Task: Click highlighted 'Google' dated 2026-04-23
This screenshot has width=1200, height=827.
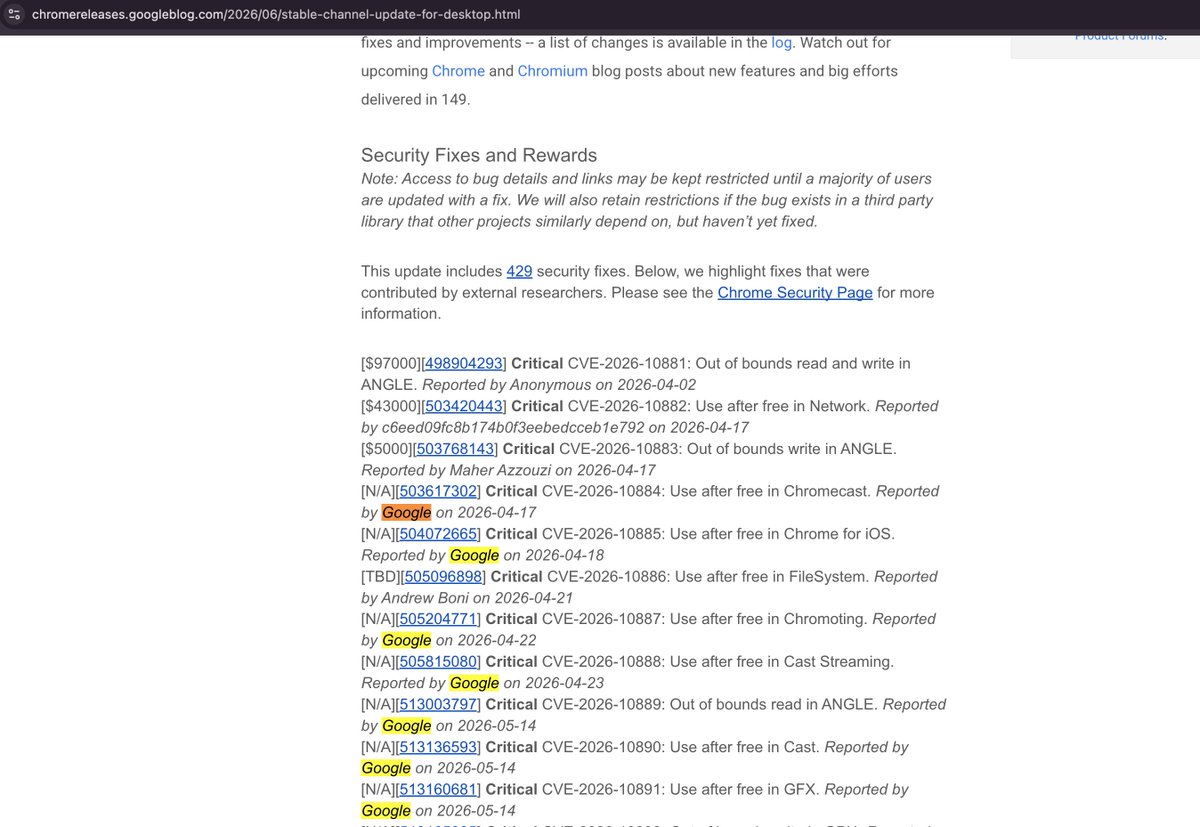Action: click(x=474, y=683)
